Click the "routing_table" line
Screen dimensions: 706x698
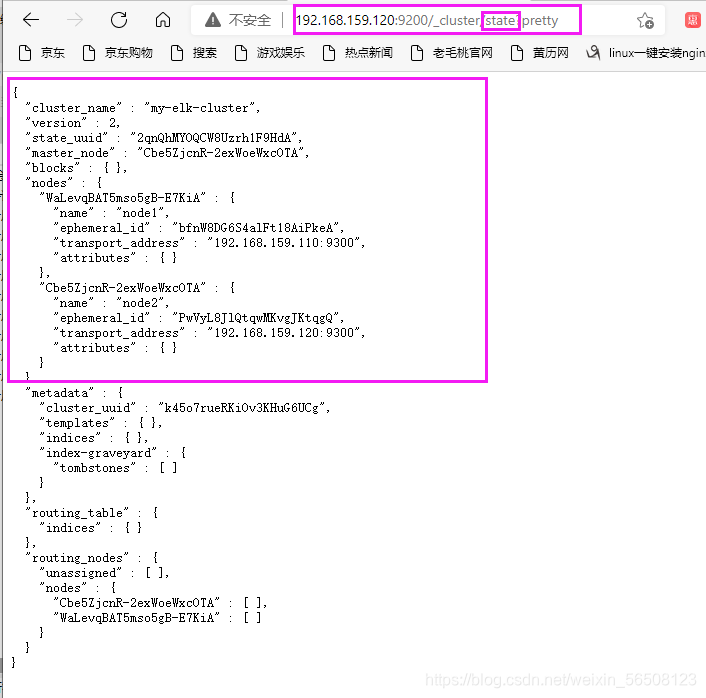[92, 513]
